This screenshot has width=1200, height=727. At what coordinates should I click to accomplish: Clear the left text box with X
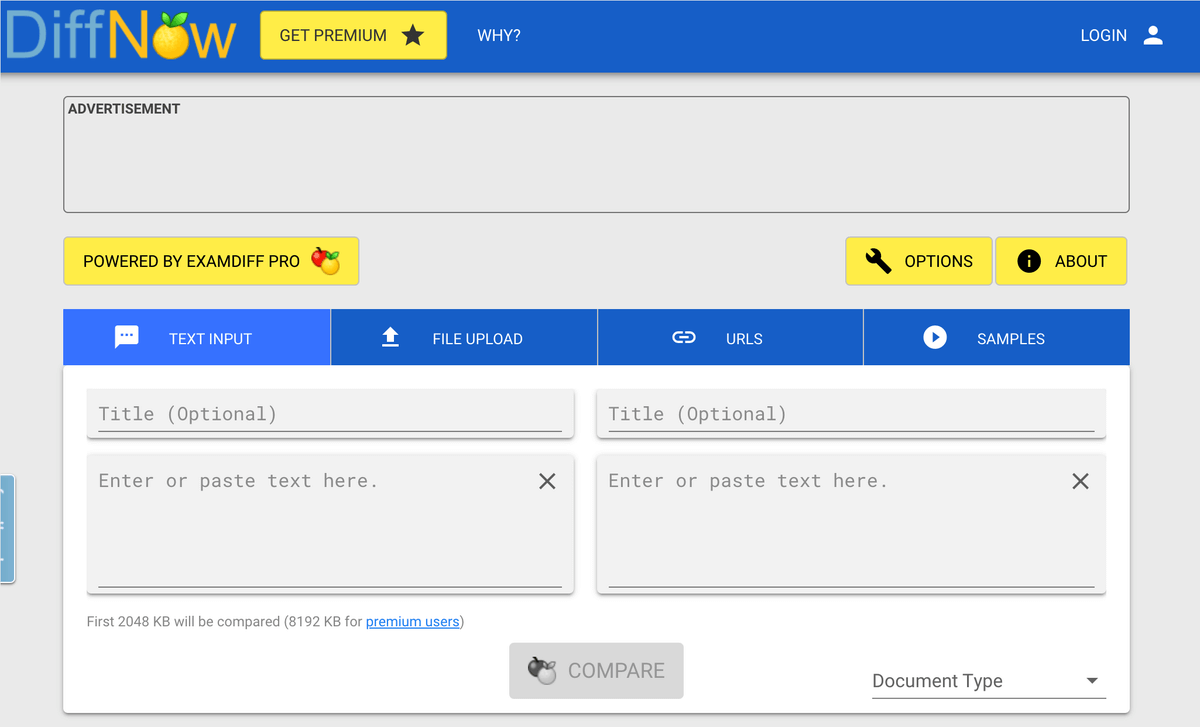(x=547, y=481)
